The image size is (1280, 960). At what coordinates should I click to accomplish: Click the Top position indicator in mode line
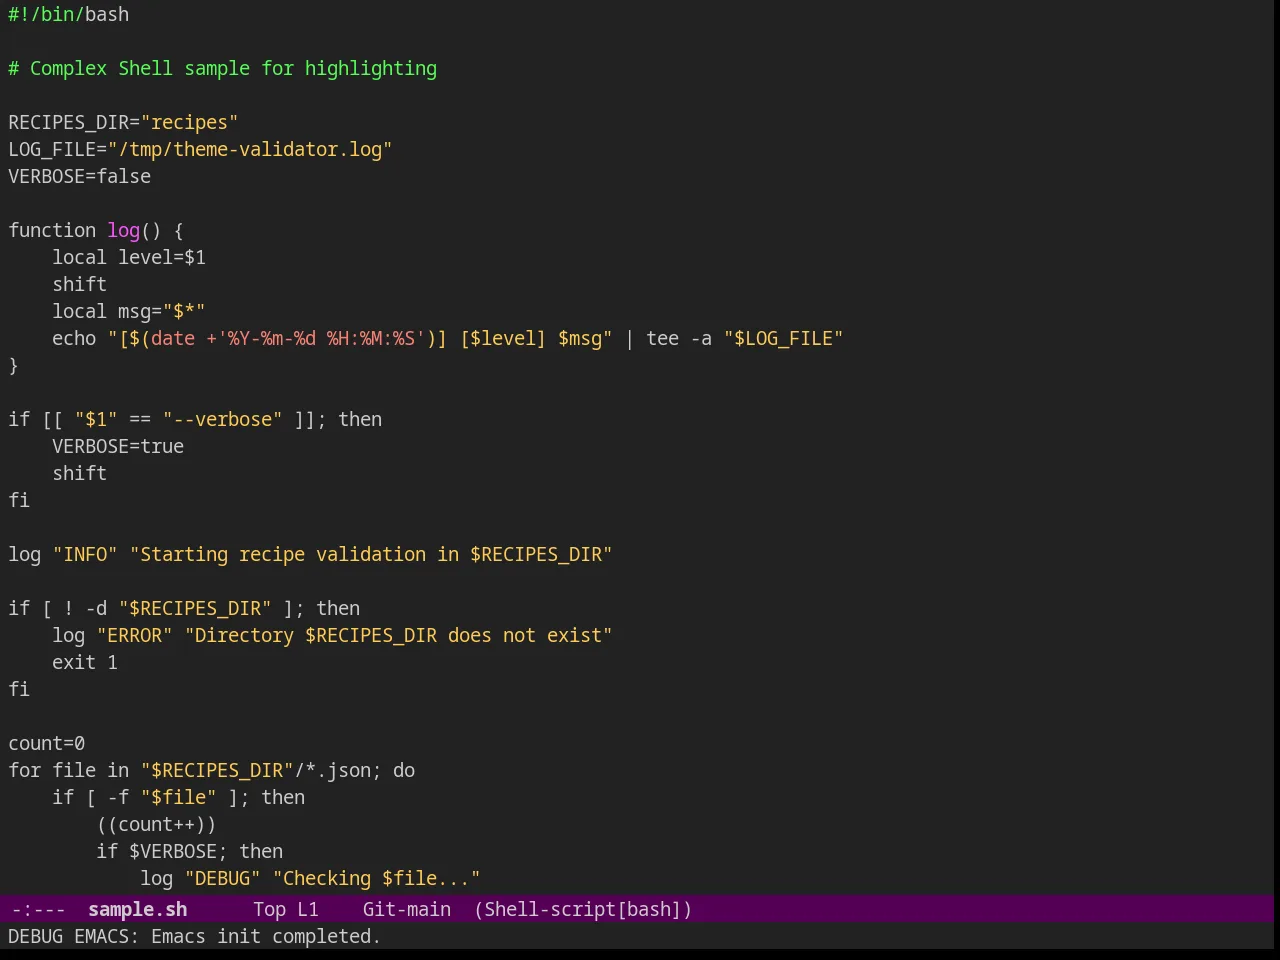pos(269,909)
